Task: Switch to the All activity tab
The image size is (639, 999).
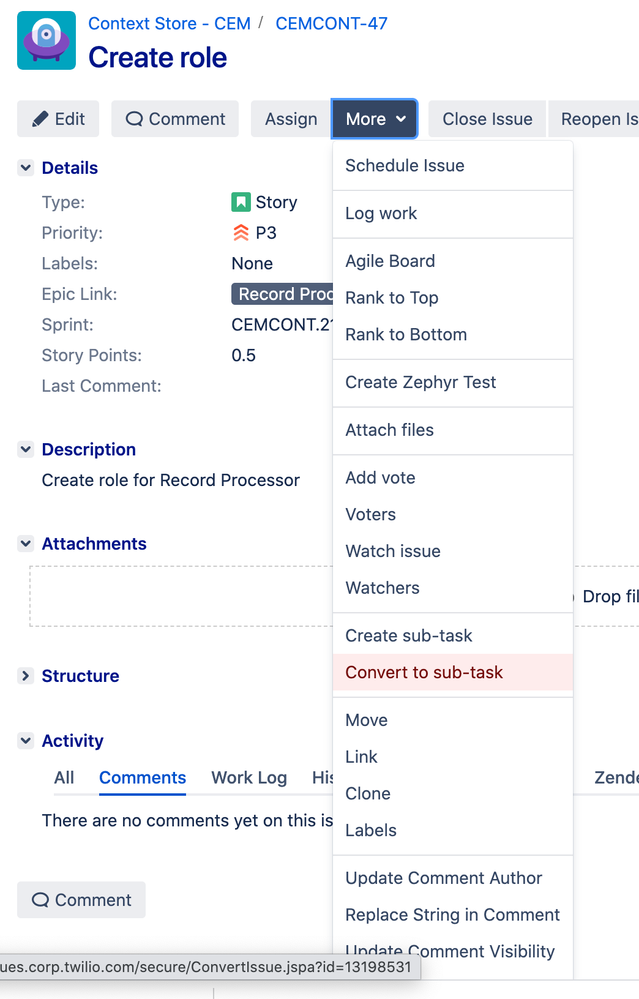Action: click(64, 778)
